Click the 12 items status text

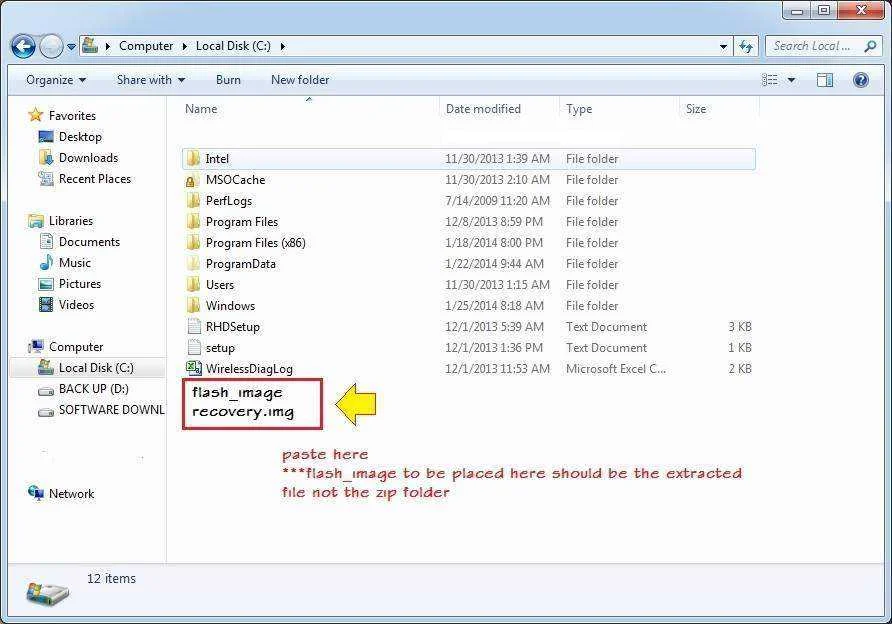(x=112, y=578)
